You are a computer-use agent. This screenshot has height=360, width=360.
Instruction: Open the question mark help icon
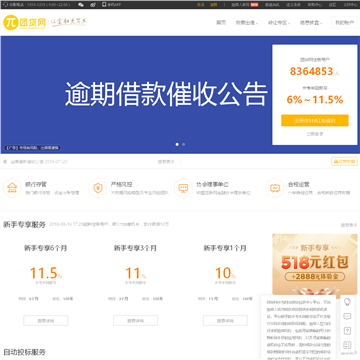tap(347, 331)
